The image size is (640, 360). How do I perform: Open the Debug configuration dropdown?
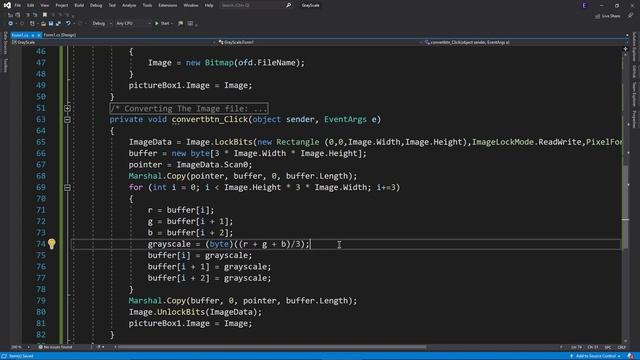pos(102,24)
